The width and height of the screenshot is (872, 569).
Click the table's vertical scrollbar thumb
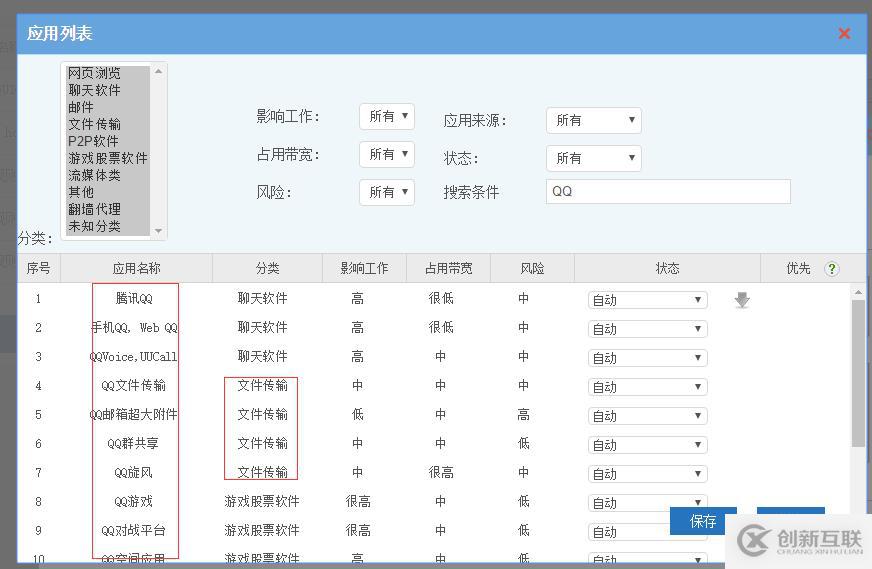pos(858,373)
